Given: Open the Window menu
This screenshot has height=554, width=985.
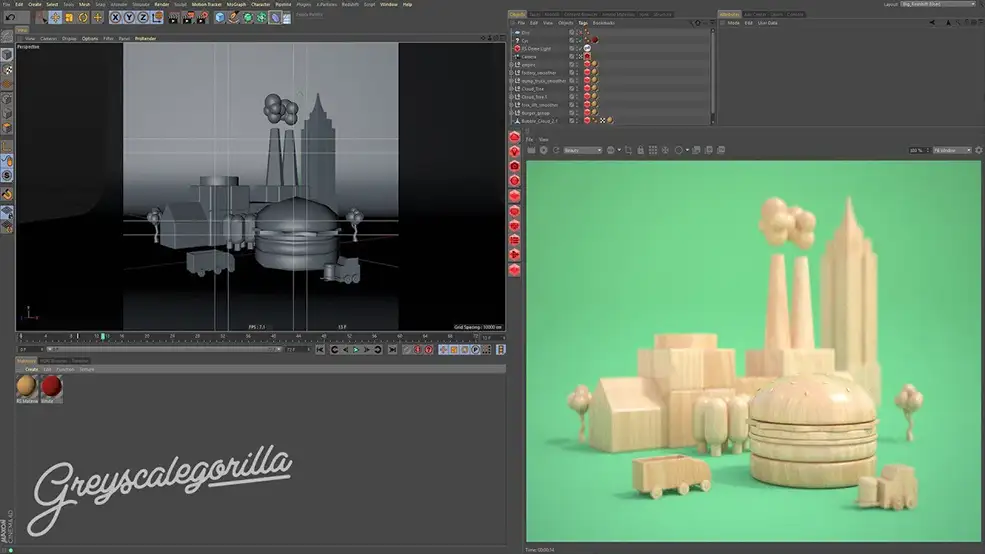Looking at the screenshot, I should tap(389, 4).
